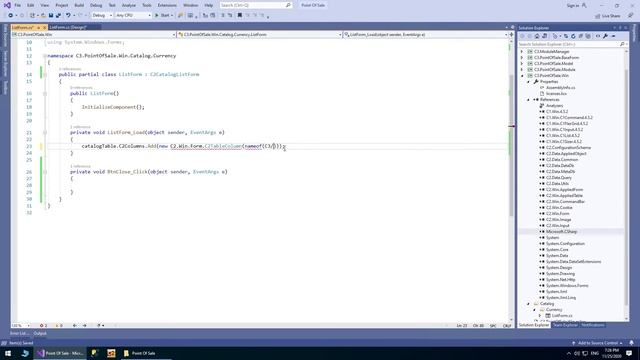
Task: Click the Visual Studio taskbar button
Action: click(60, 353)
